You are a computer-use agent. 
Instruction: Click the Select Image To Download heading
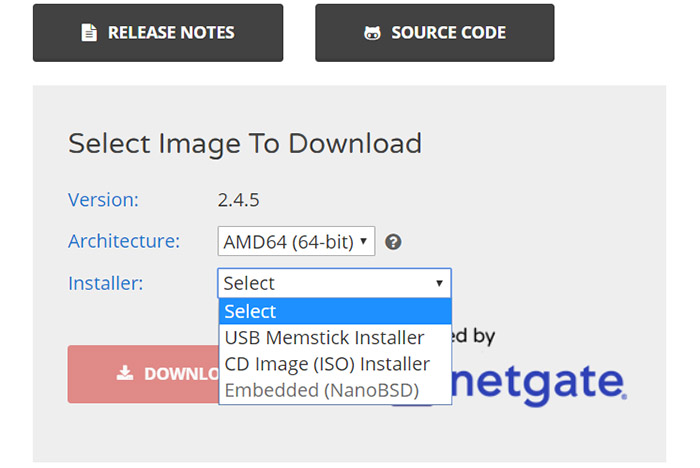[x=245, y=144]
